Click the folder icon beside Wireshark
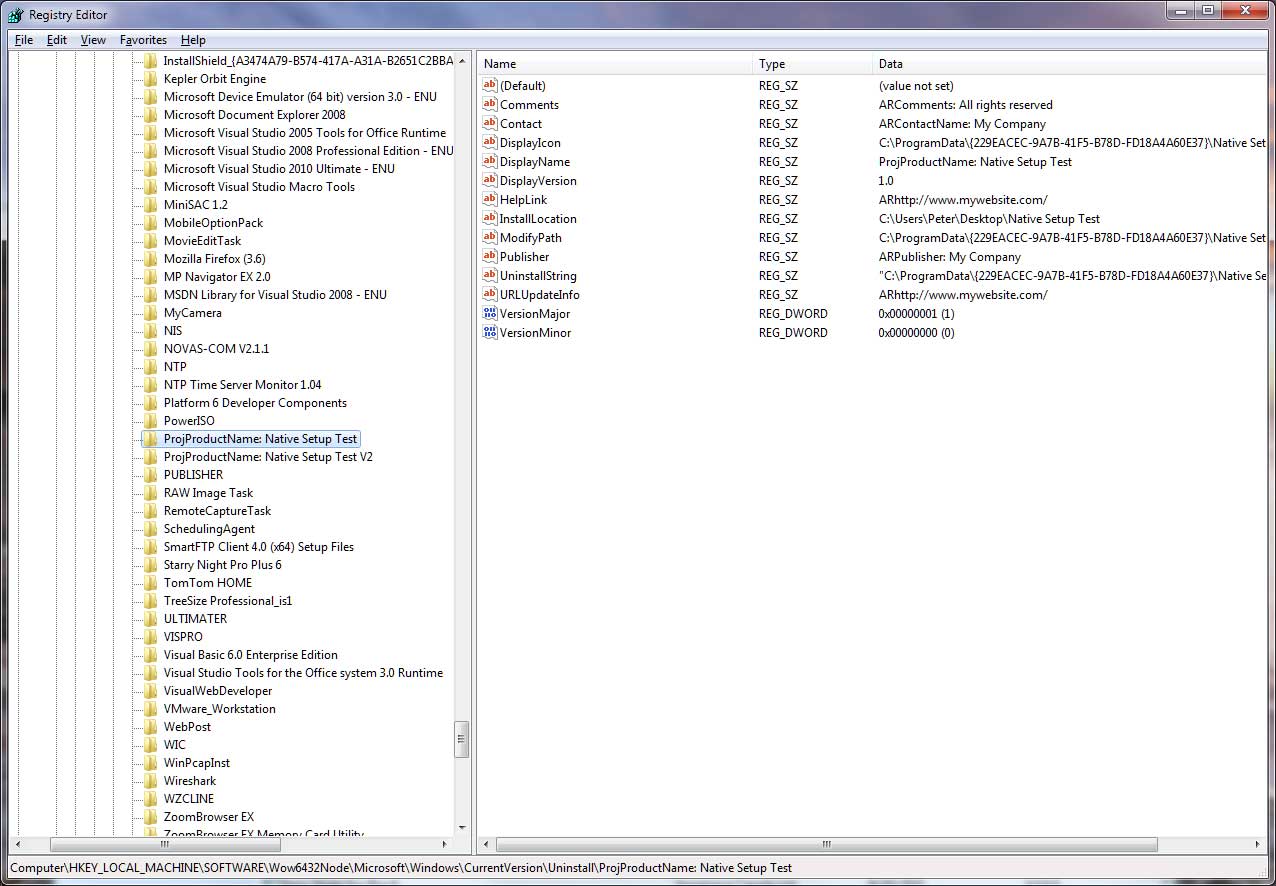 pyautogui.click(x=150, y=781)
